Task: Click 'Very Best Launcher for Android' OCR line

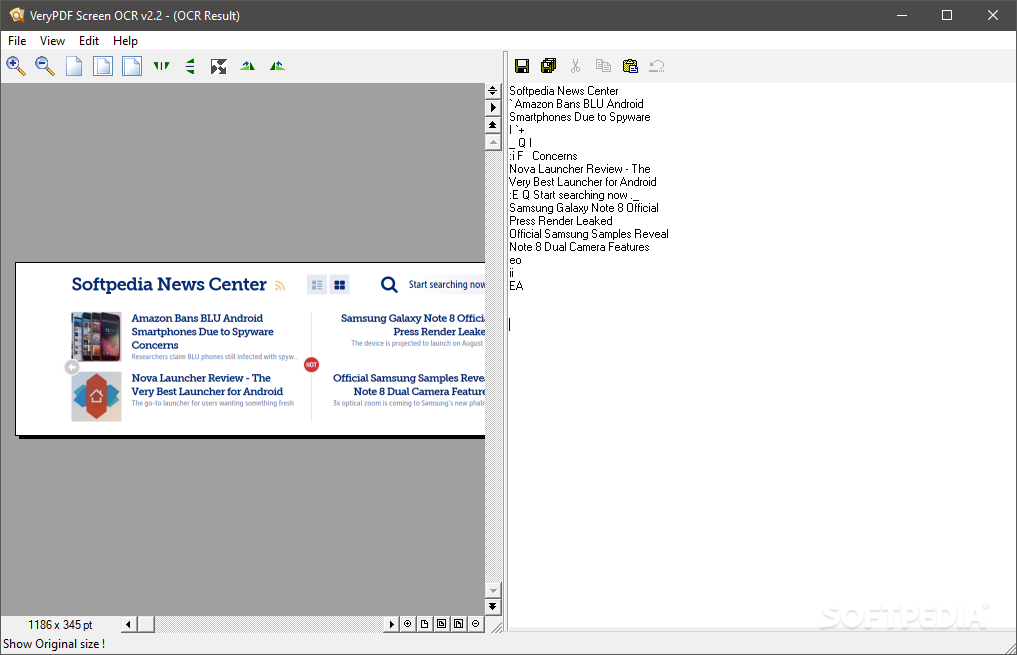Action: tap(582, 182)
